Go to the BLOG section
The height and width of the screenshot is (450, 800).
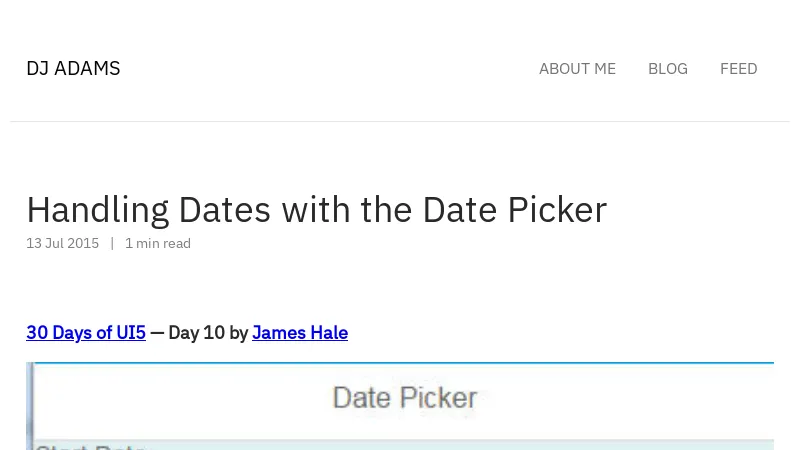click(x=667, y=69)
